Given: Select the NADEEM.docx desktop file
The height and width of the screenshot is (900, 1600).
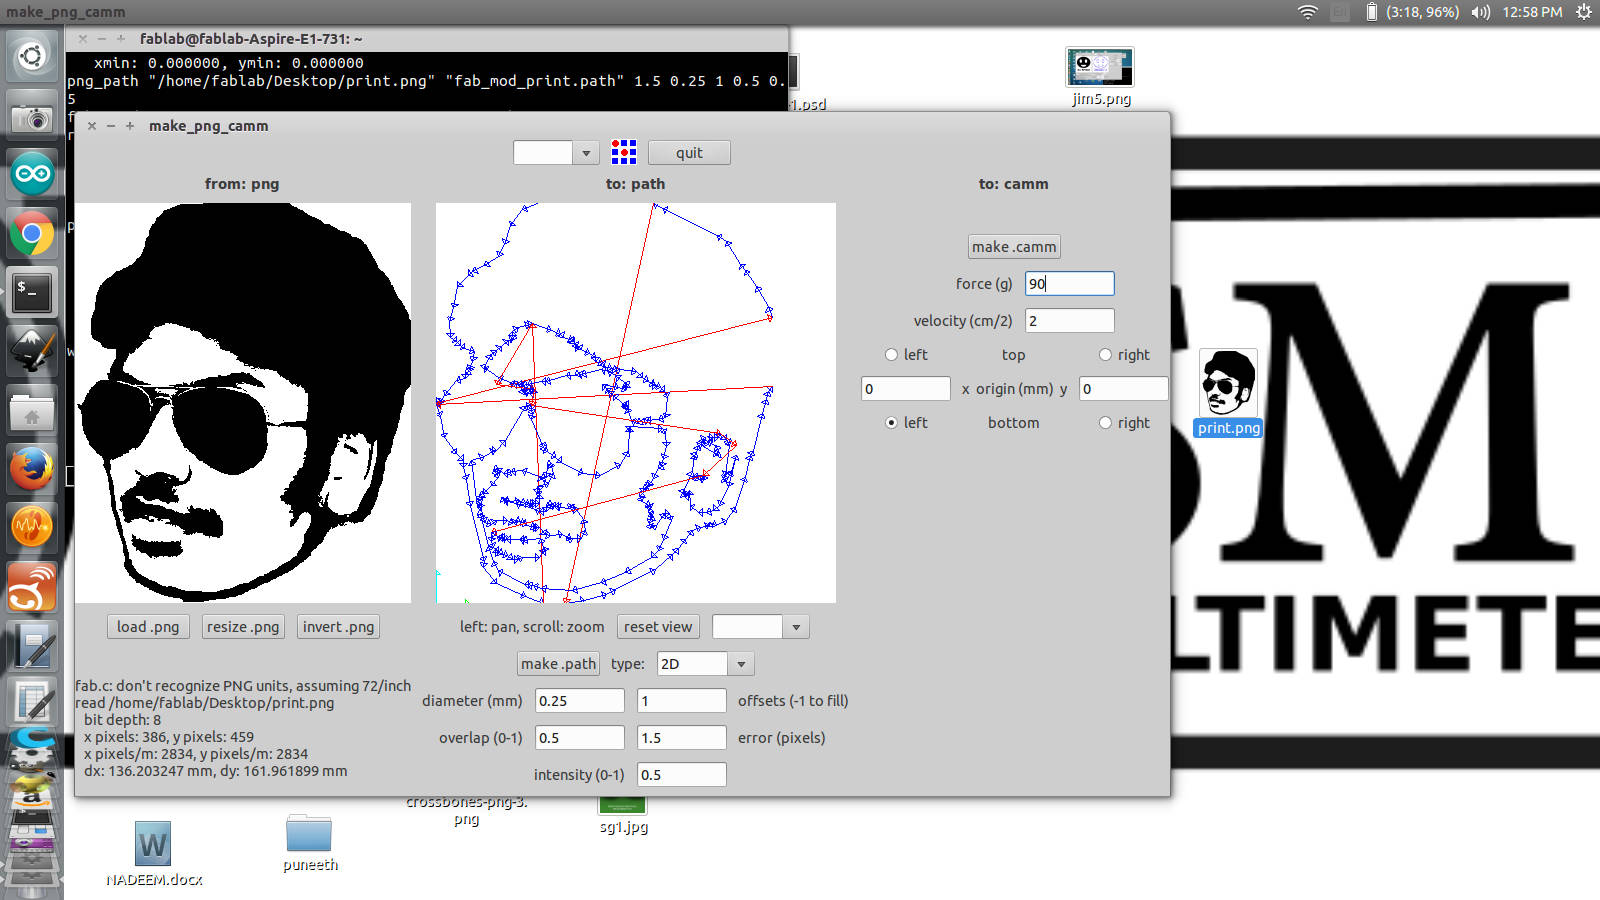Looking at the screenshot, I should [154, 854].
